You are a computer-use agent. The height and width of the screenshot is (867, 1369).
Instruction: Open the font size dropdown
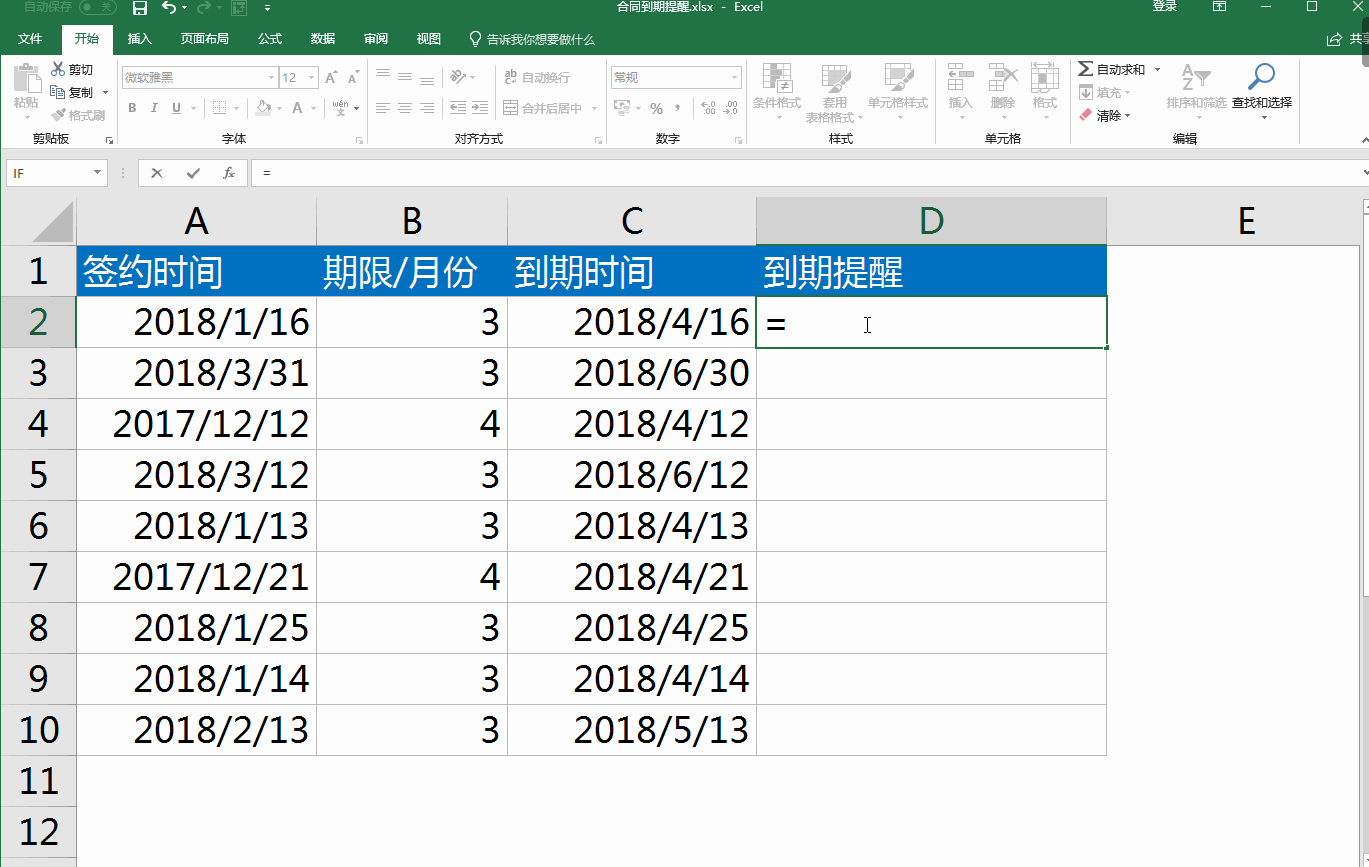(x=312, y=77)
